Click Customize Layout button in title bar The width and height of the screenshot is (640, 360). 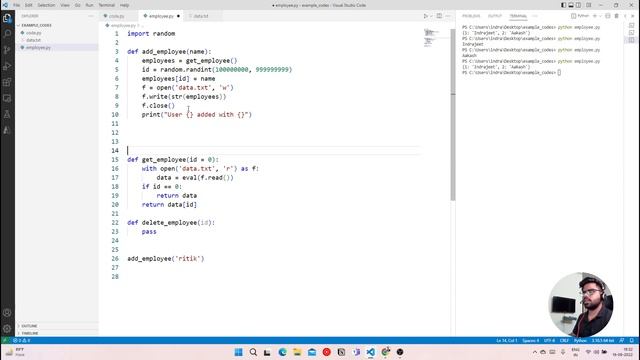pyautogui.click(x=589, y=5)
